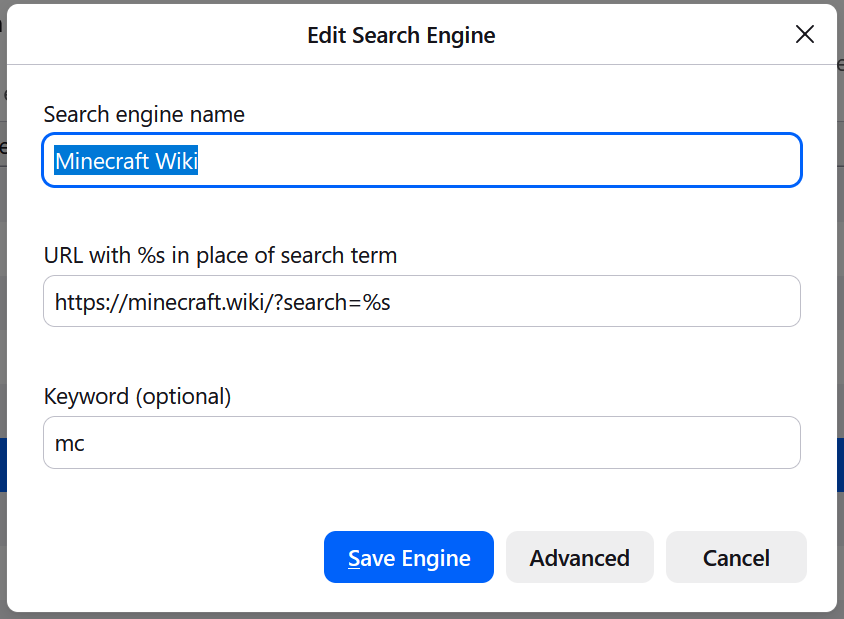The image size is (844, 619).
Task: Close the Edit Search Engine dialog
Action: [805, 34]
